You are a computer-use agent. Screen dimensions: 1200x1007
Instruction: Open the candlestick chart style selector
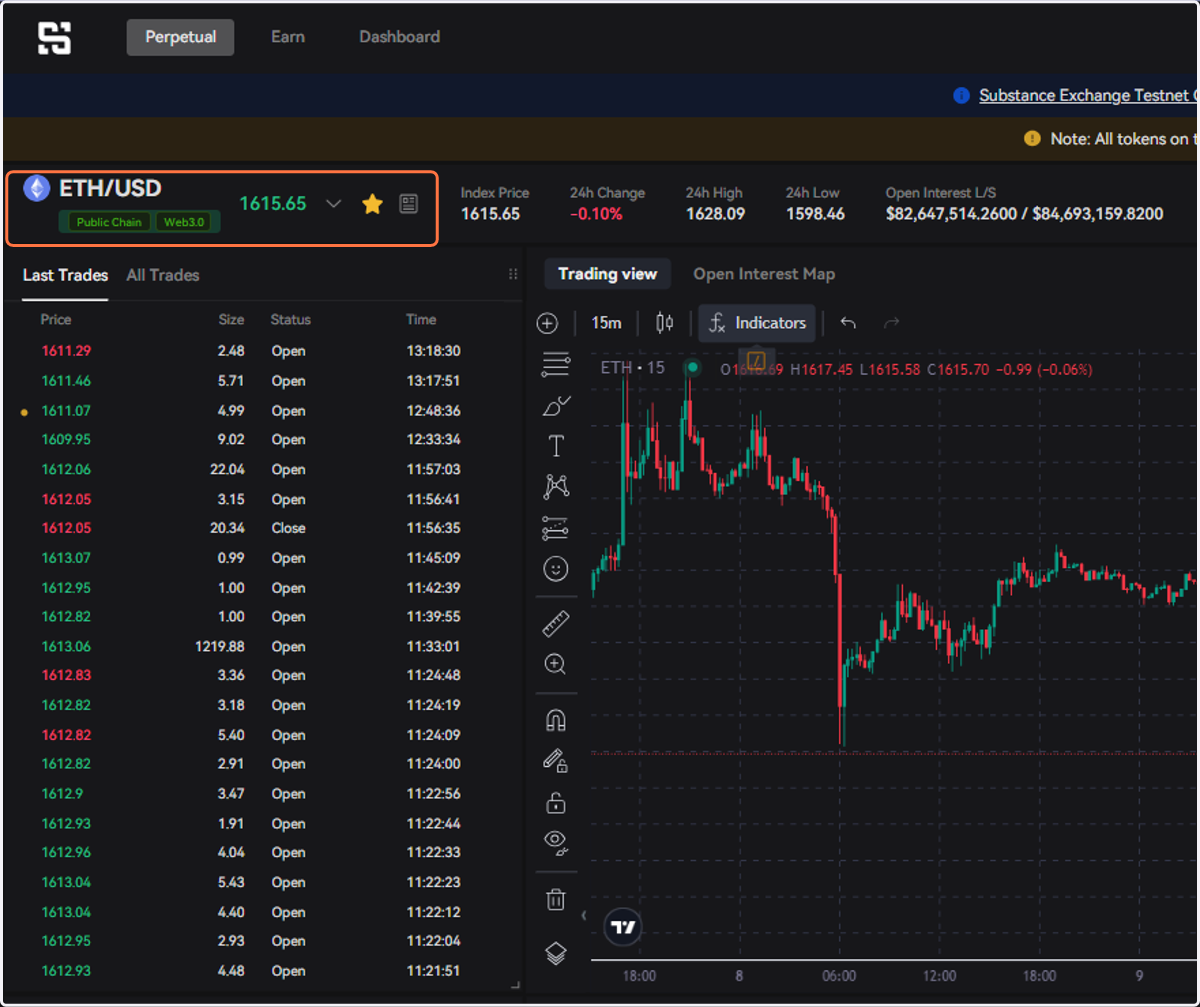664,323
